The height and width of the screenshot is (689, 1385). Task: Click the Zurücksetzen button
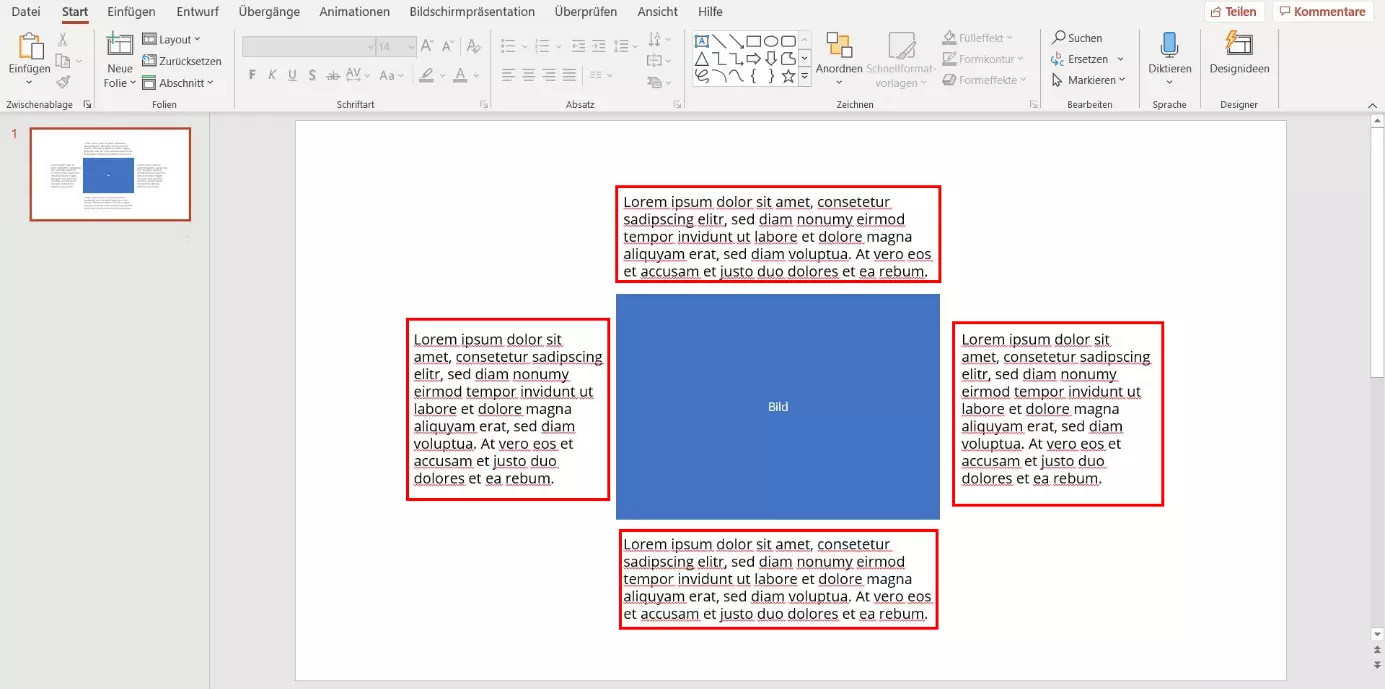181,61
